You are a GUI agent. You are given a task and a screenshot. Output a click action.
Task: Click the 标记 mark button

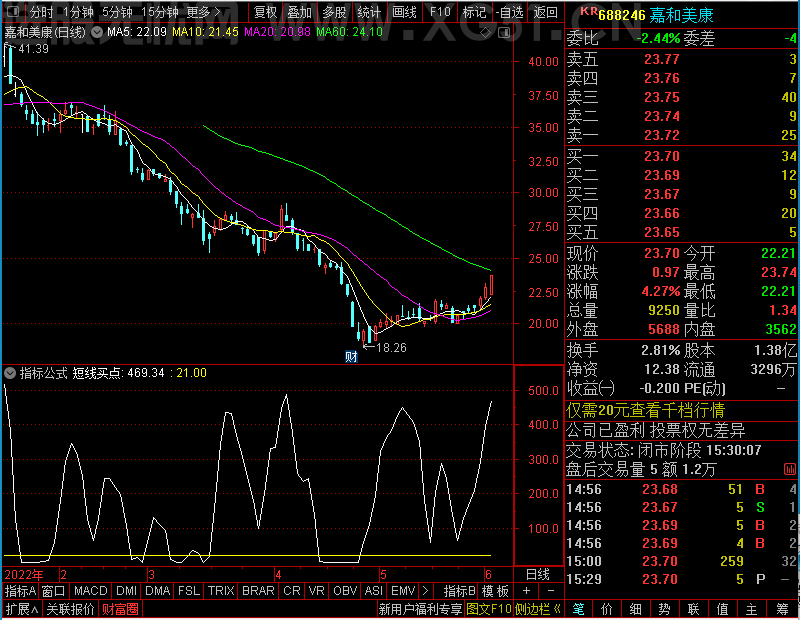click(474, 11)
